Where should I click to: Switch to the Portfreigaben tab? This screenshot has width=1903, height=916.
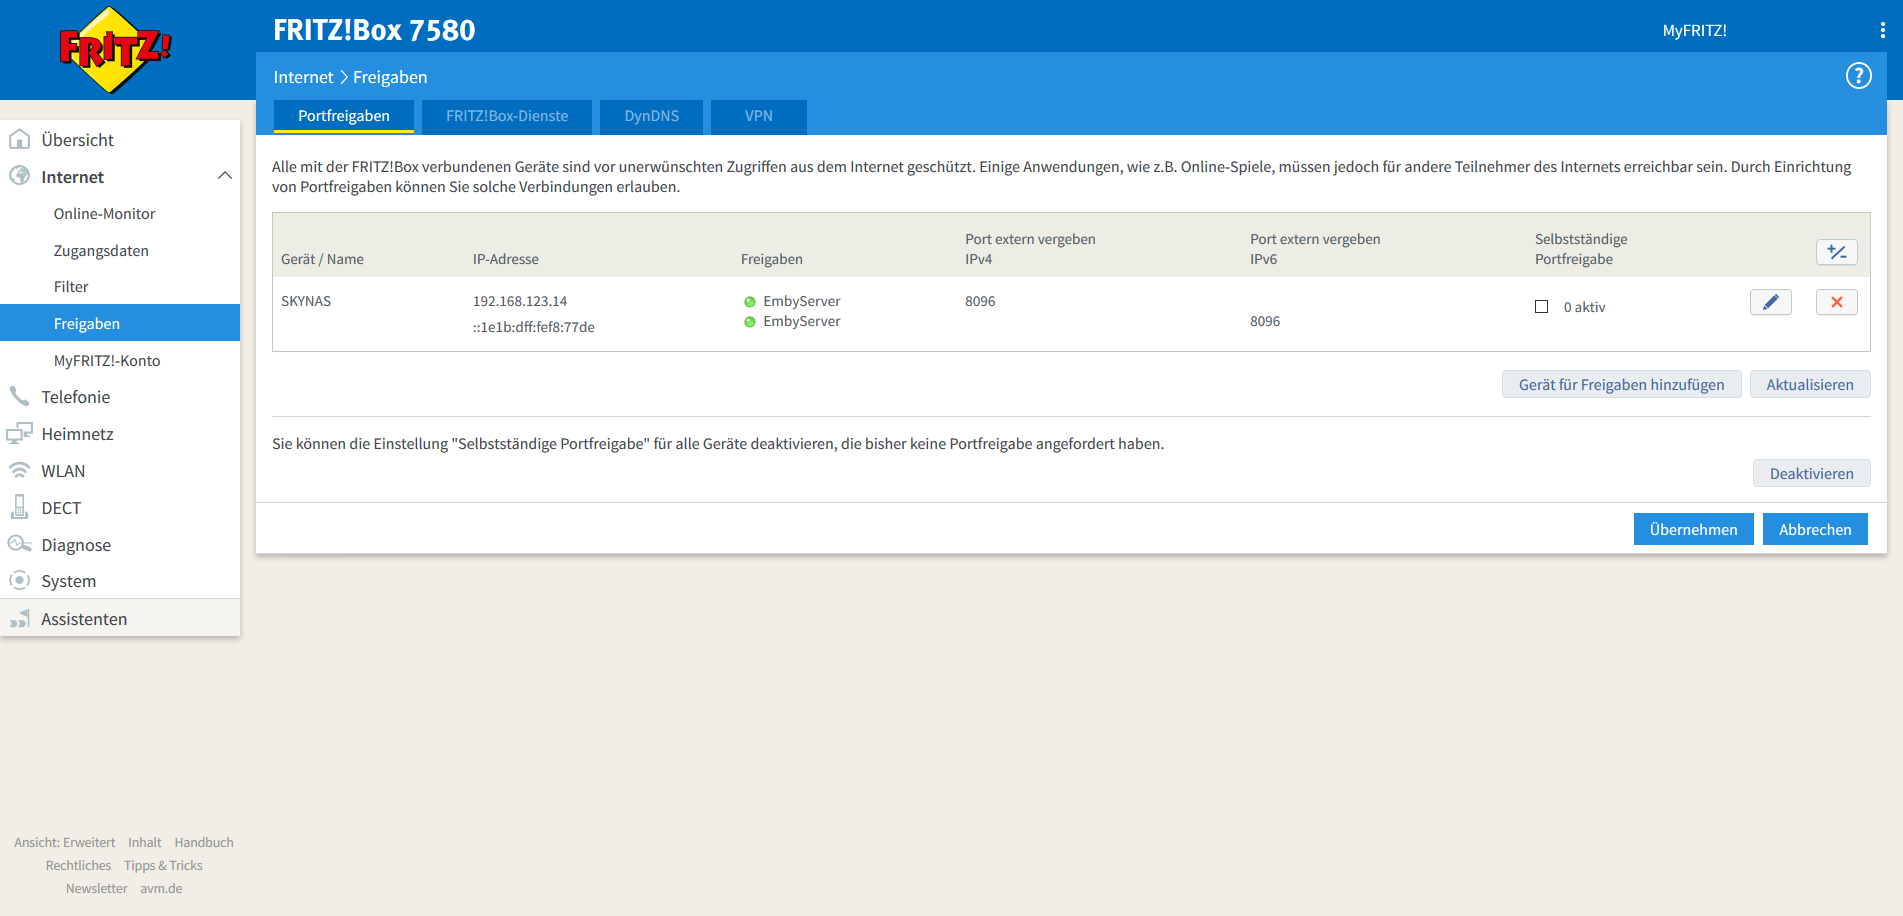[x=343, y=116]
